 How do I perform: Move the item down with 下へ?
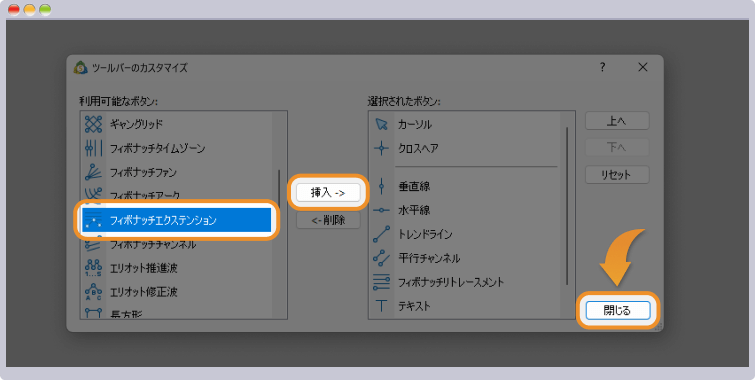(x=617, y=148)
